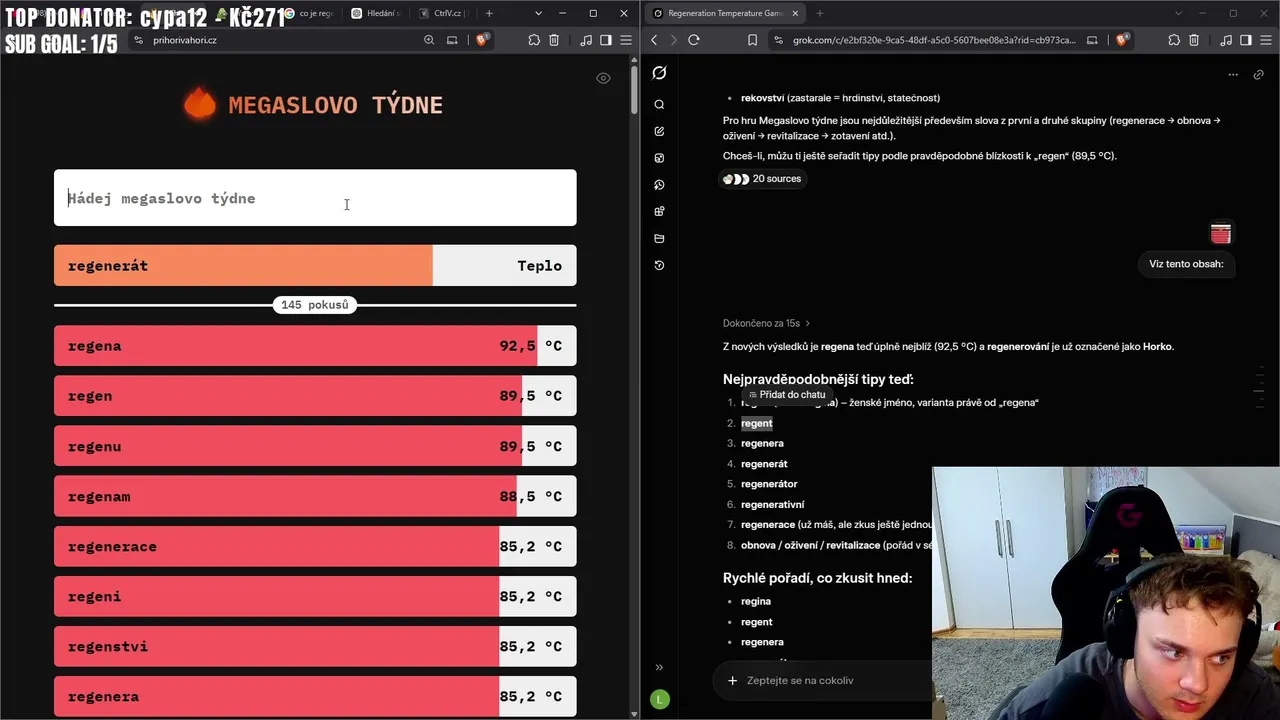Viewport: 1280px width, 720px height.
Task: Open extensions in the Grok browser window
Action: [1174, 40]
